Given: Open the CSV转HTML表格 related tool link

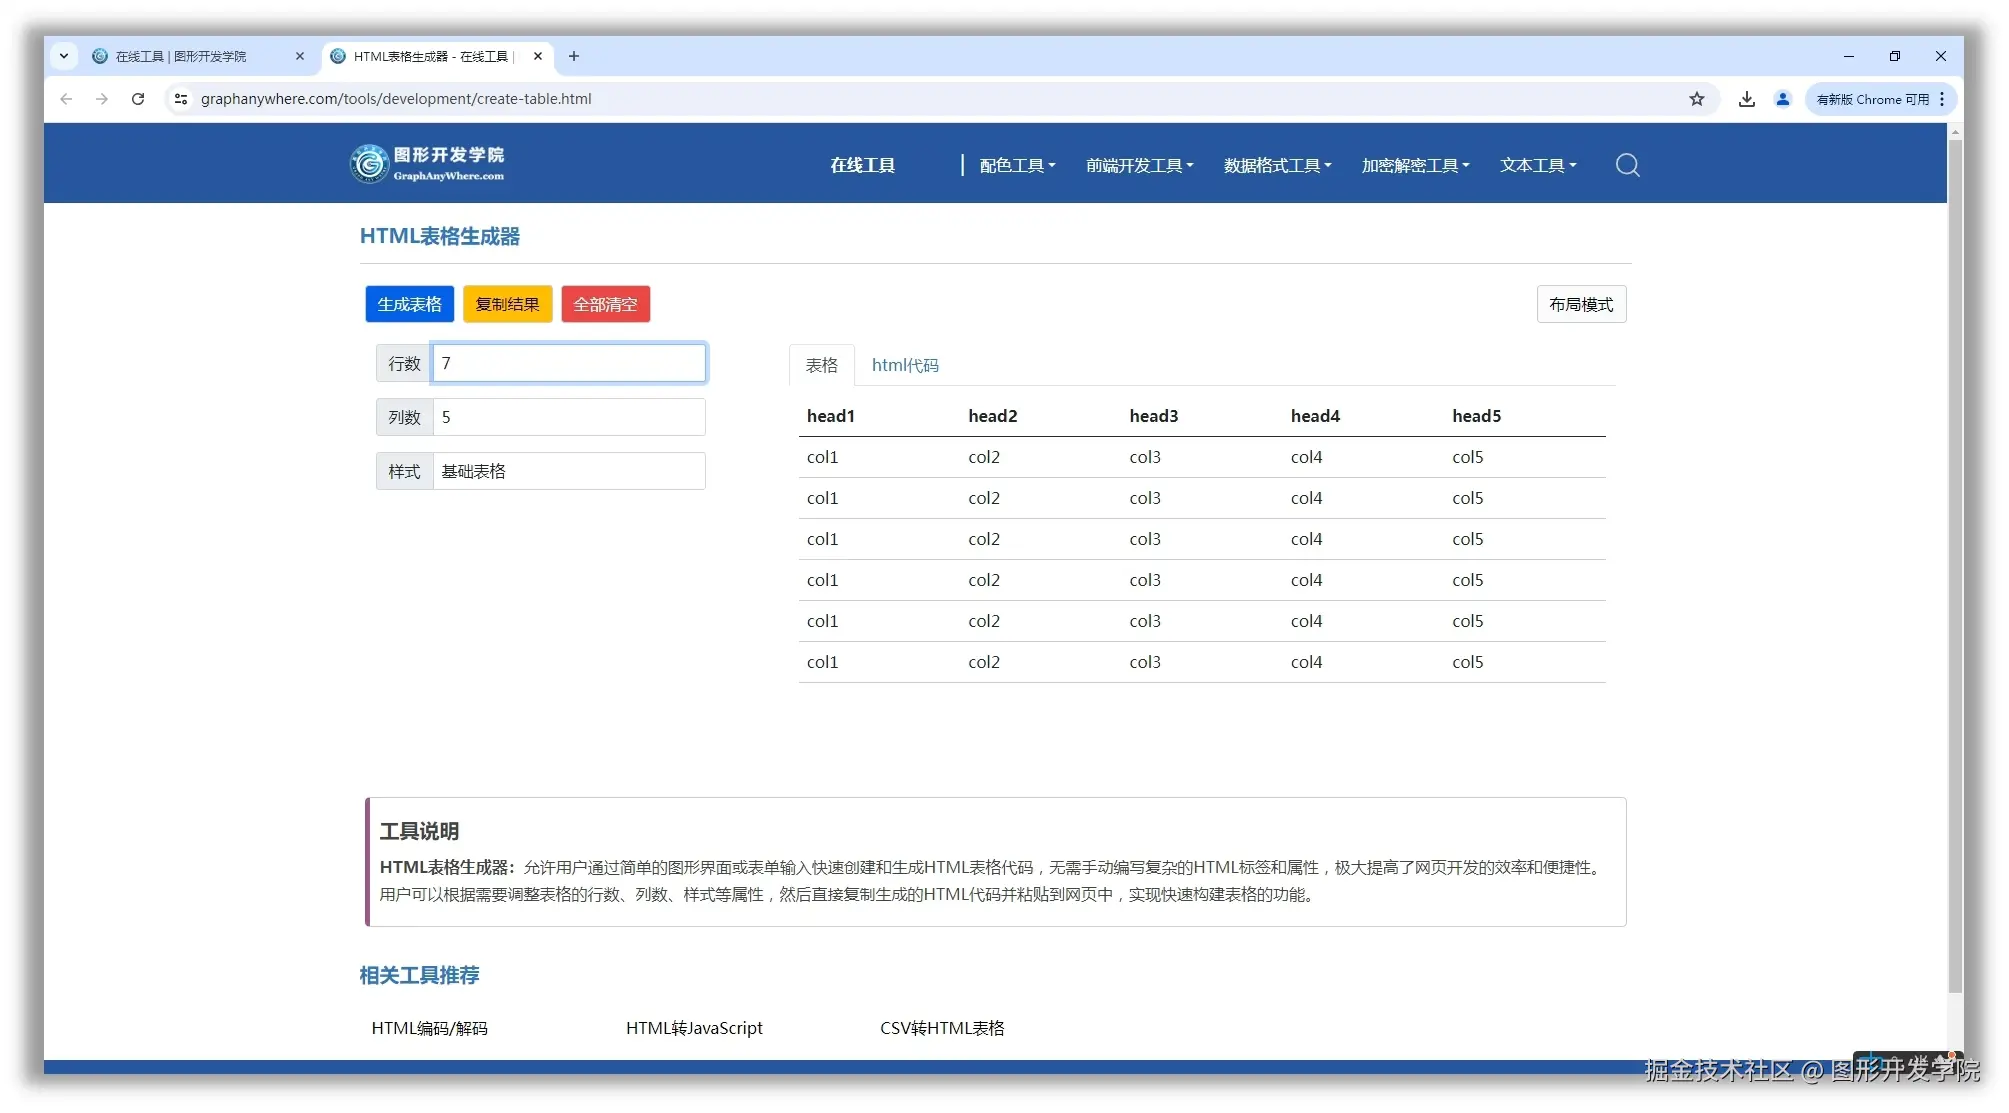Looking at the screenshot, I should (x=941, y=1028).
